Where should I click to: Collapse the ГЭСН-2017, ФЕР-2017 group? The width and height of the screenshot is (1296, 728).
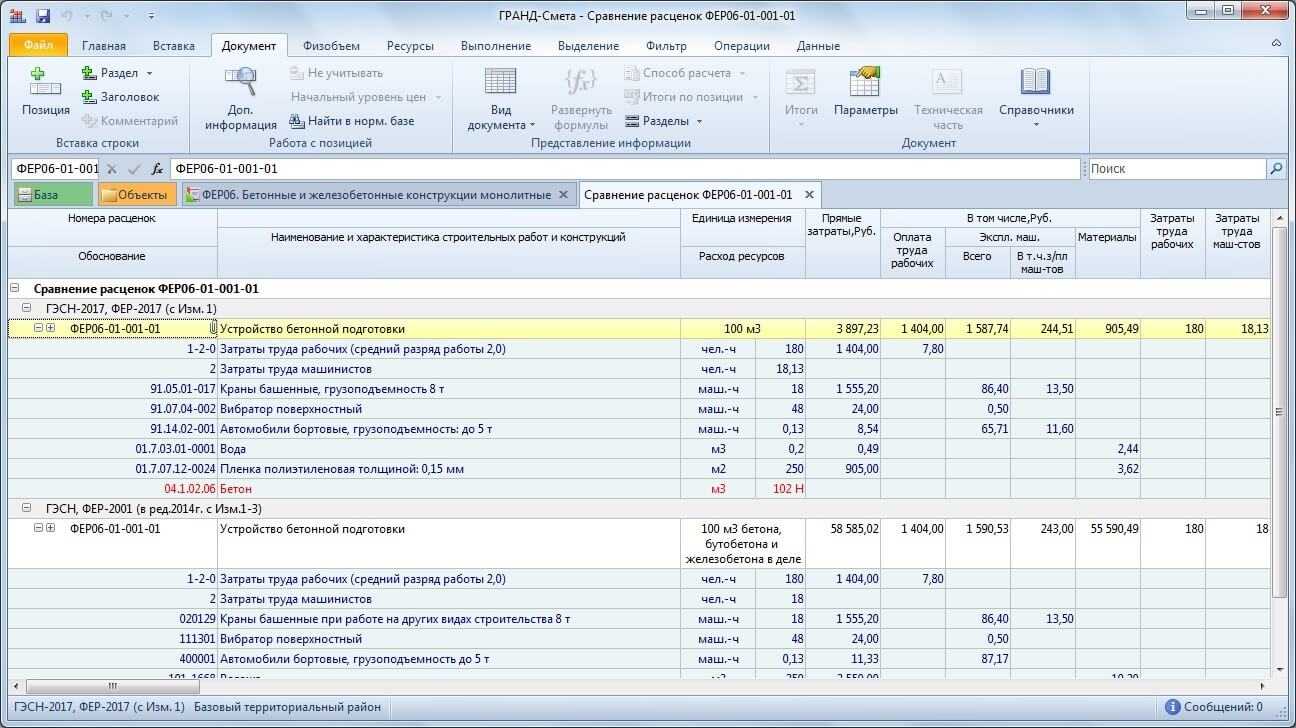[x=27, y=308]
